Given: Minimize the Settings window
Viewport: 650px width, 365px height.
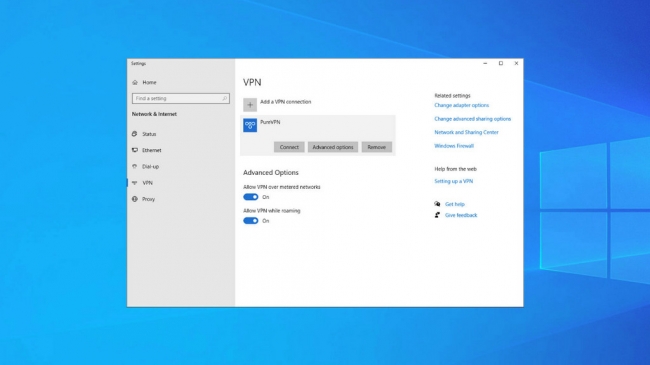Looking at the screenshot, I should point(485,63).
